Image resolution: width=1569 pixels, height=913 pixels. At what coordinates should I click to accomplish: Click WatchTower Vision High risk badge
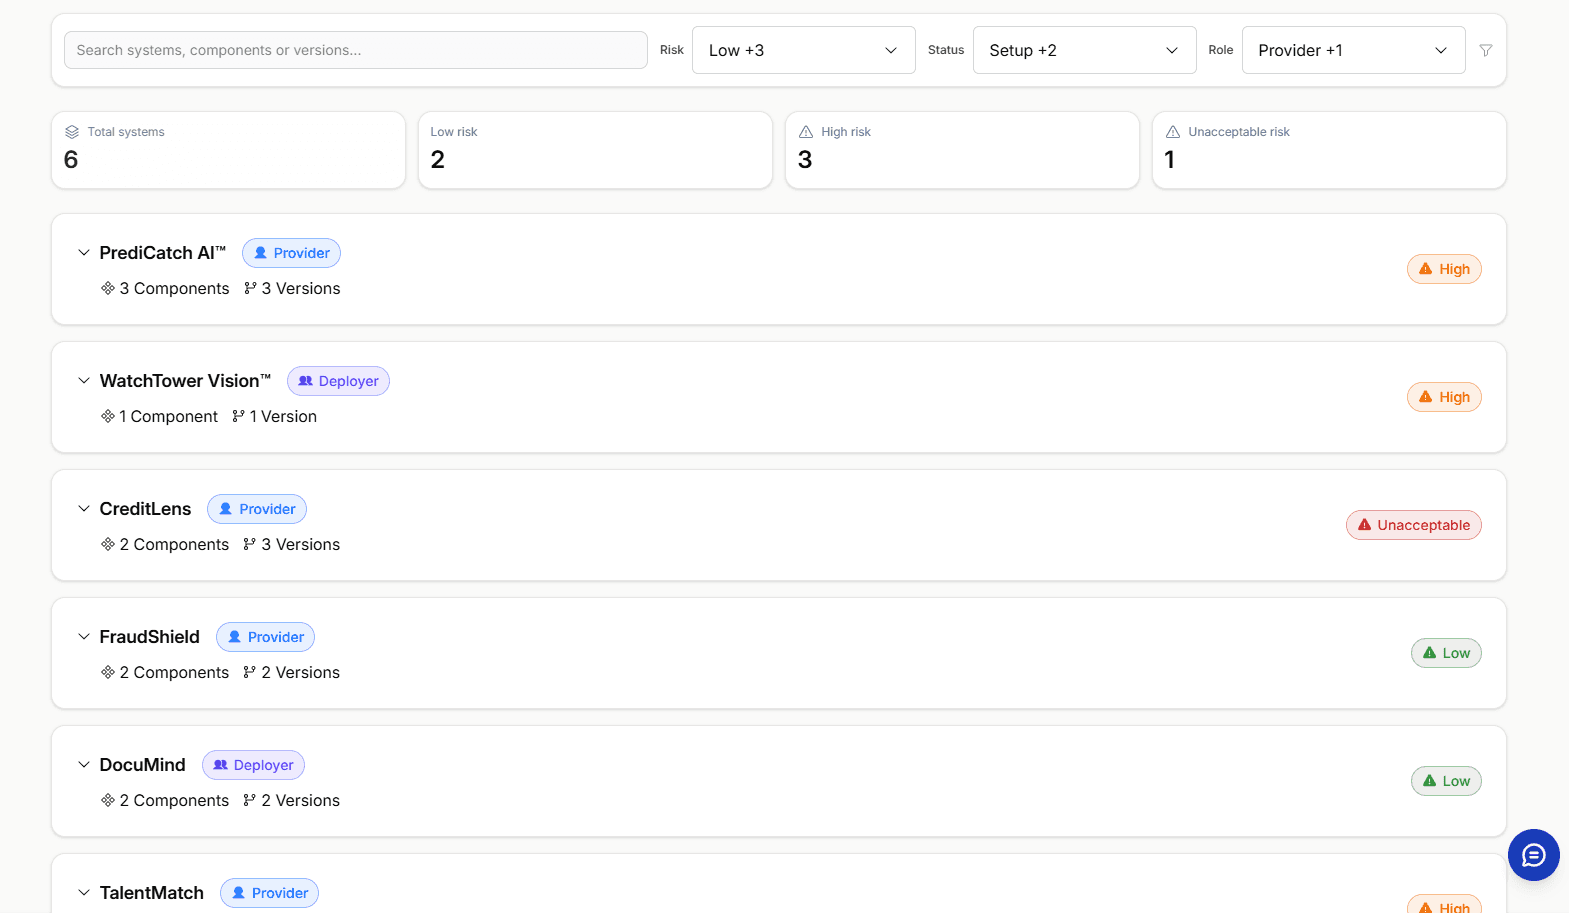coord(1444,397)
